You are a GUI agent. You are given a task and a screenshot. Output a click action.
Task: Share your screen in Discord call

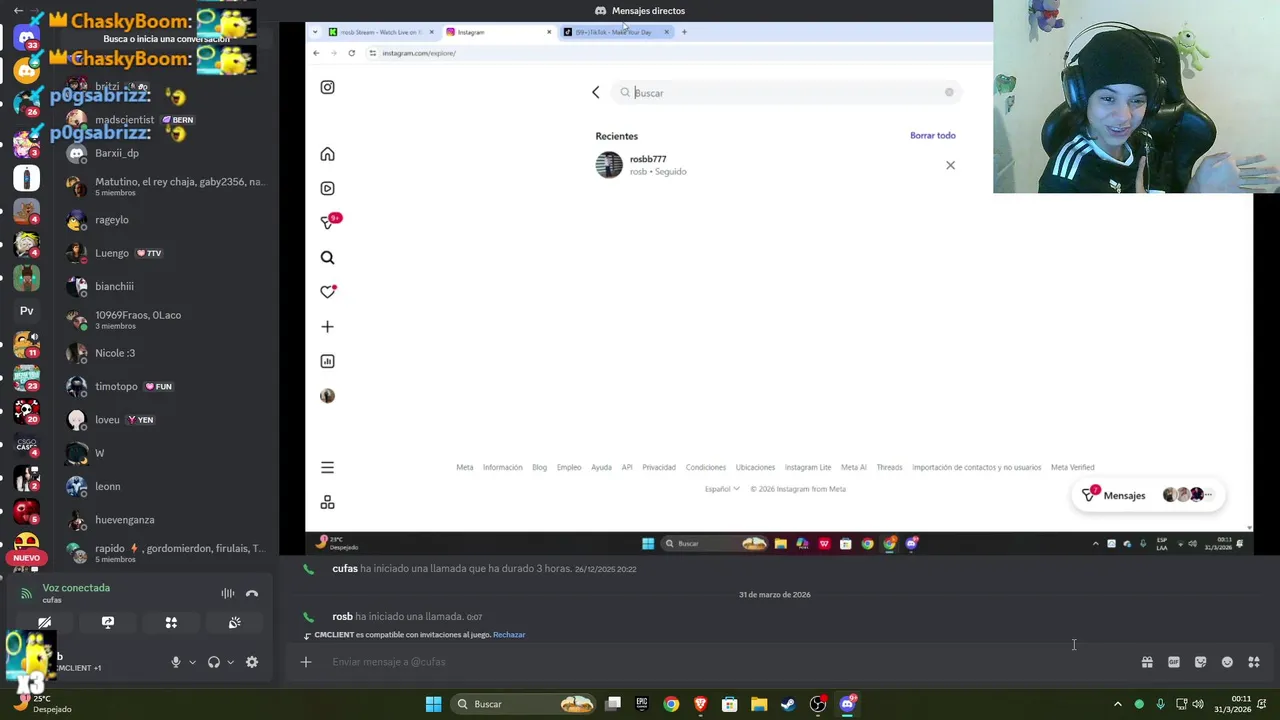click(x=108, y=622)
